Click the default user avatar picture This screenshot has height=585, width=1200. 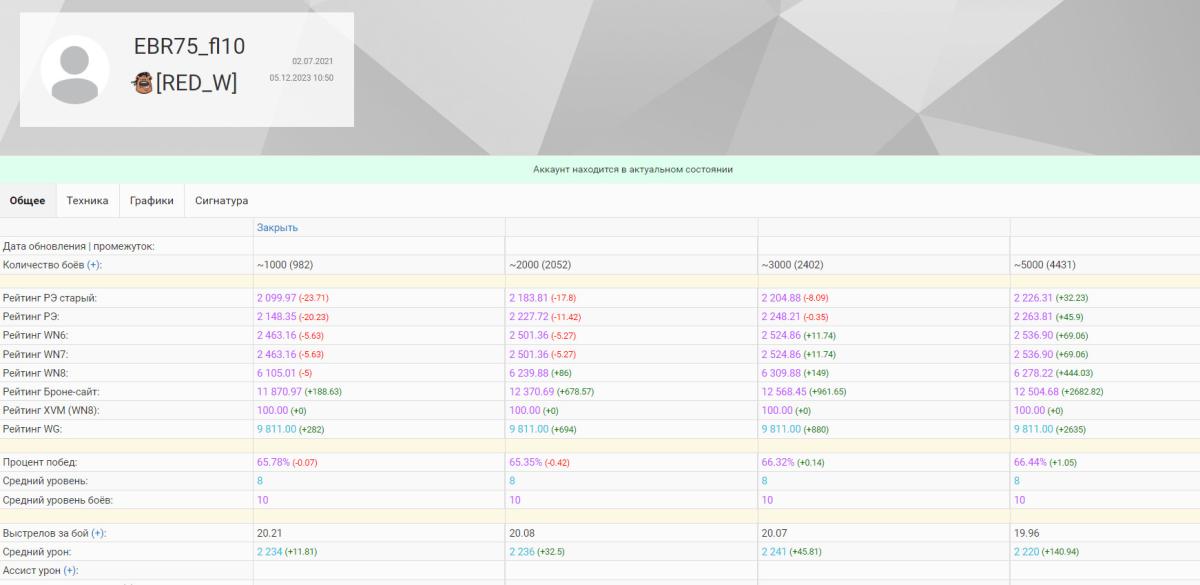pyautogui.click(x=75, y=70)
